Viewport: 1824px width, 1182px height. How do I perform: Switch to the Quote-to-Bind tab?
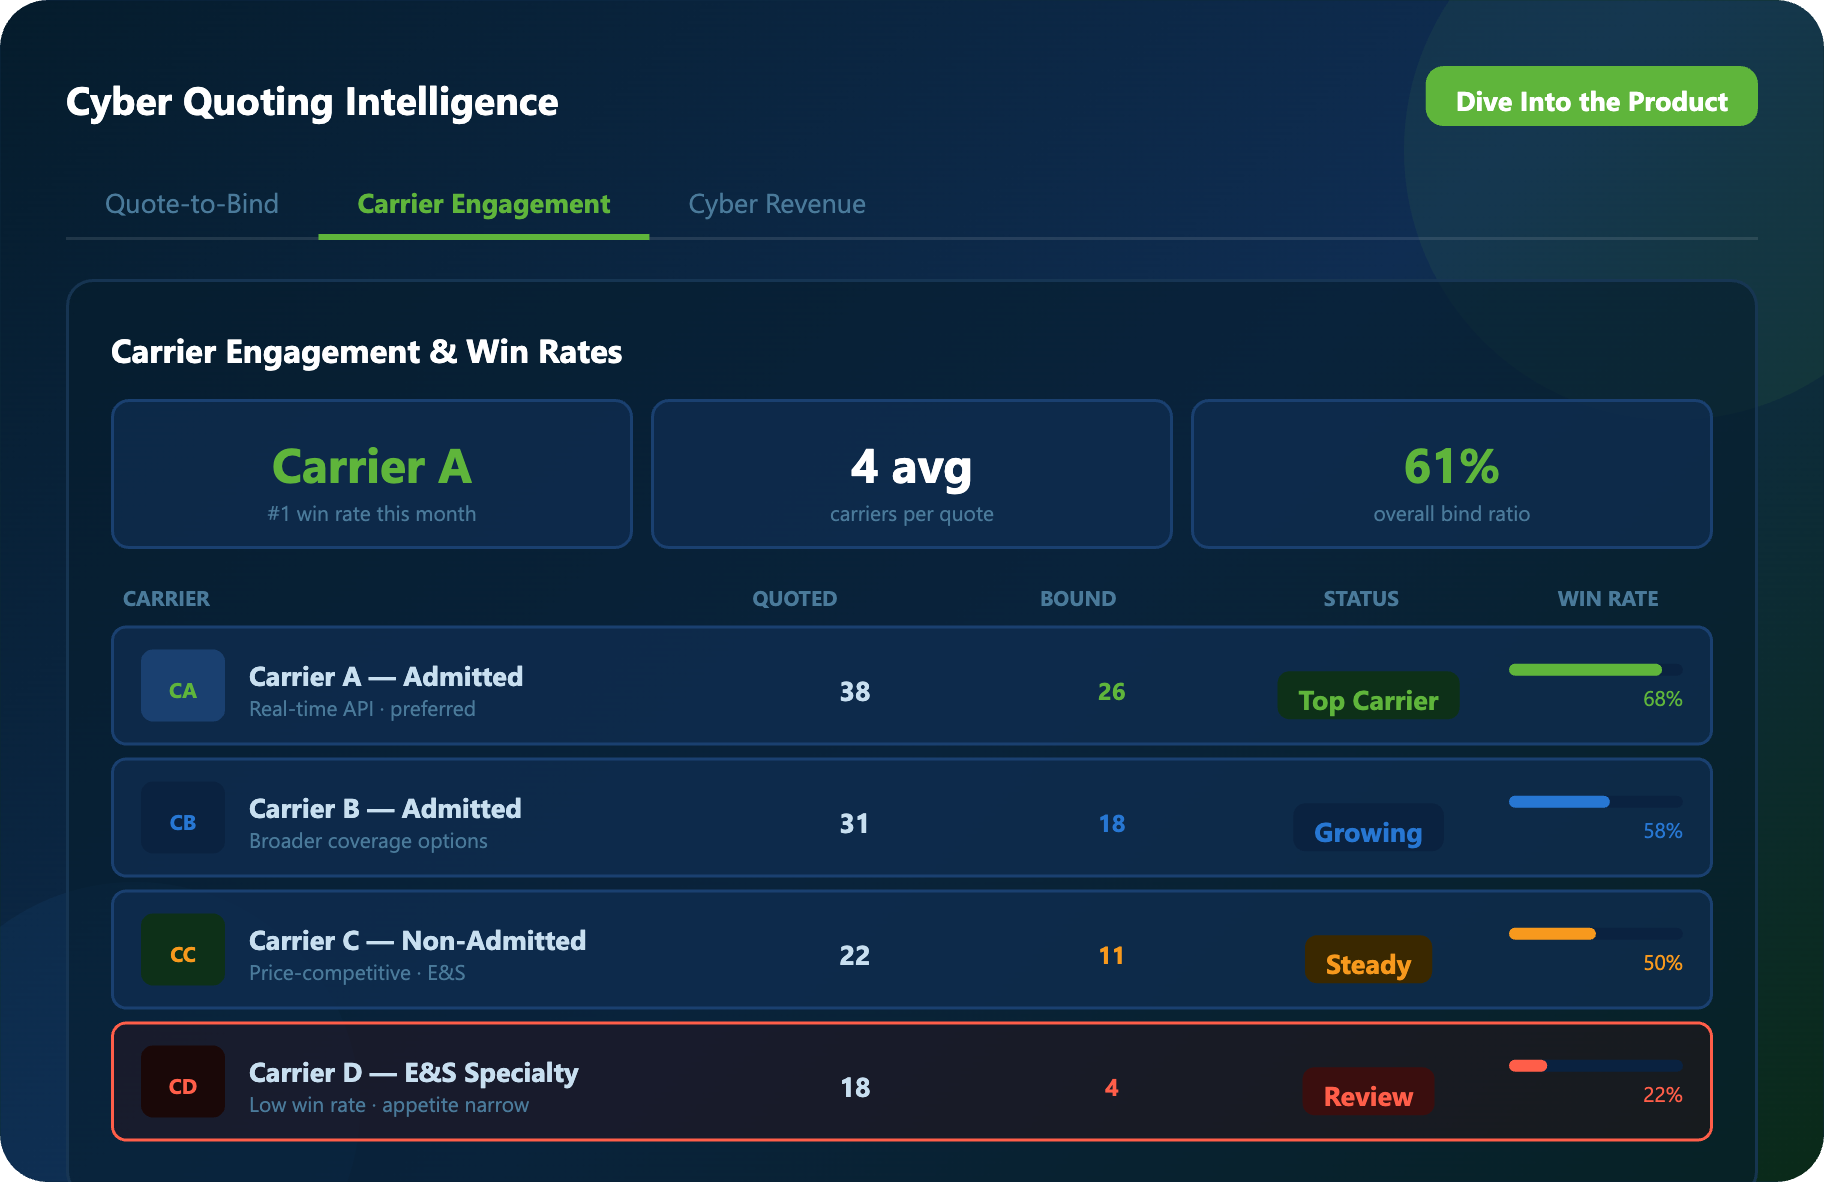pyautogui.click(x=192, y=204)
